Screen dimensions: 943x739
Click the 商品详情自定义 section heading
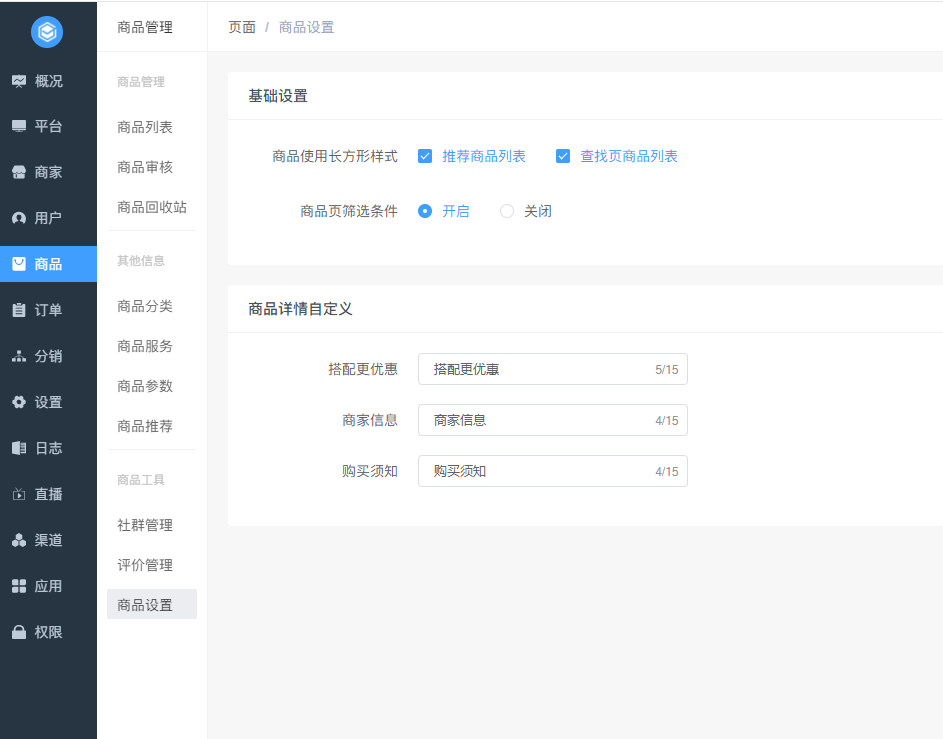coord(300,309)
